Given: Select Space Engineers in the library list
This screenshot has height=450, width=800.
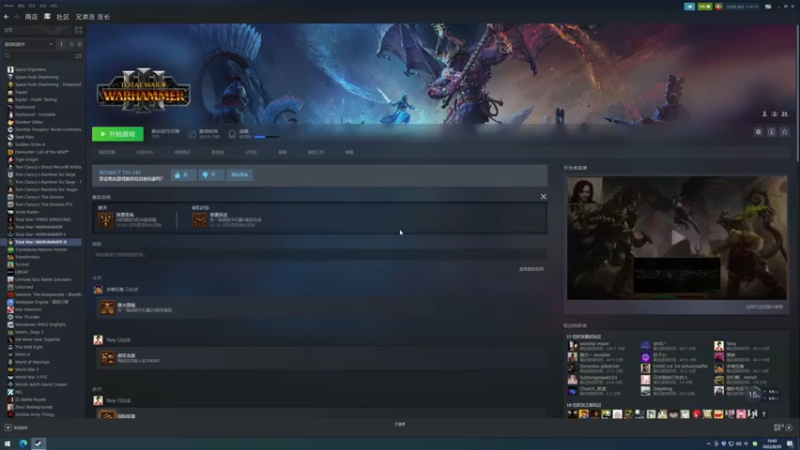Looking at the screenshot, I should tap(30, 69).
